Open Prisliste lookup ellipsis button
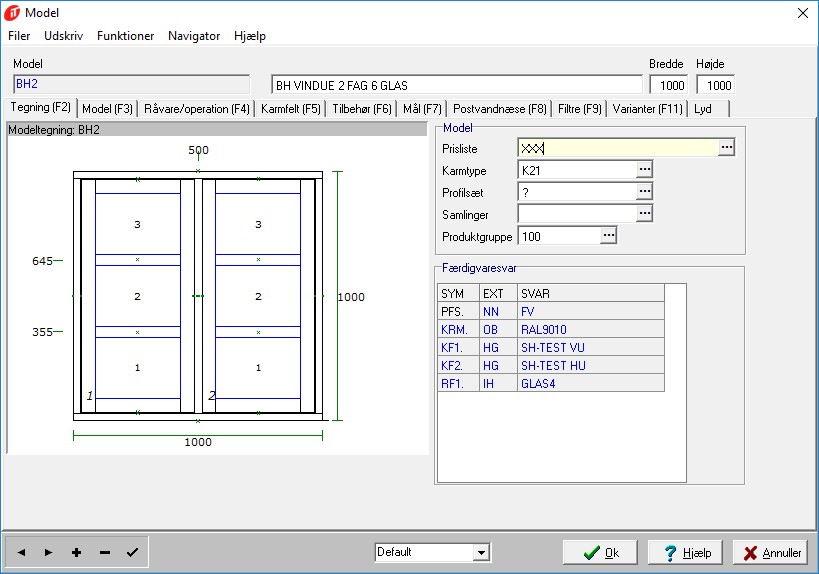This screenshot has height=574, width=819. click(727, 148)
